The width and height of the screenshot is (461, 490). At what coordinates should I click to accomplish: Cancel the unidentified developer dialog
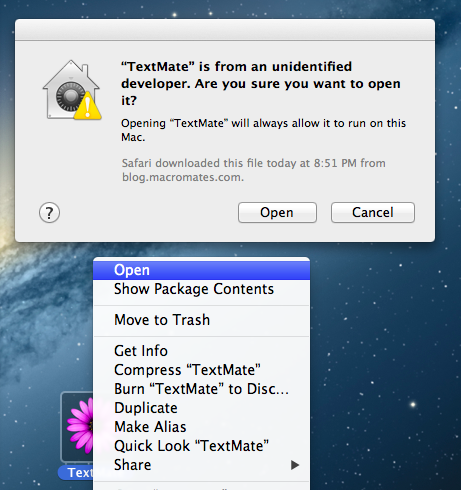(x=373, y=212)
